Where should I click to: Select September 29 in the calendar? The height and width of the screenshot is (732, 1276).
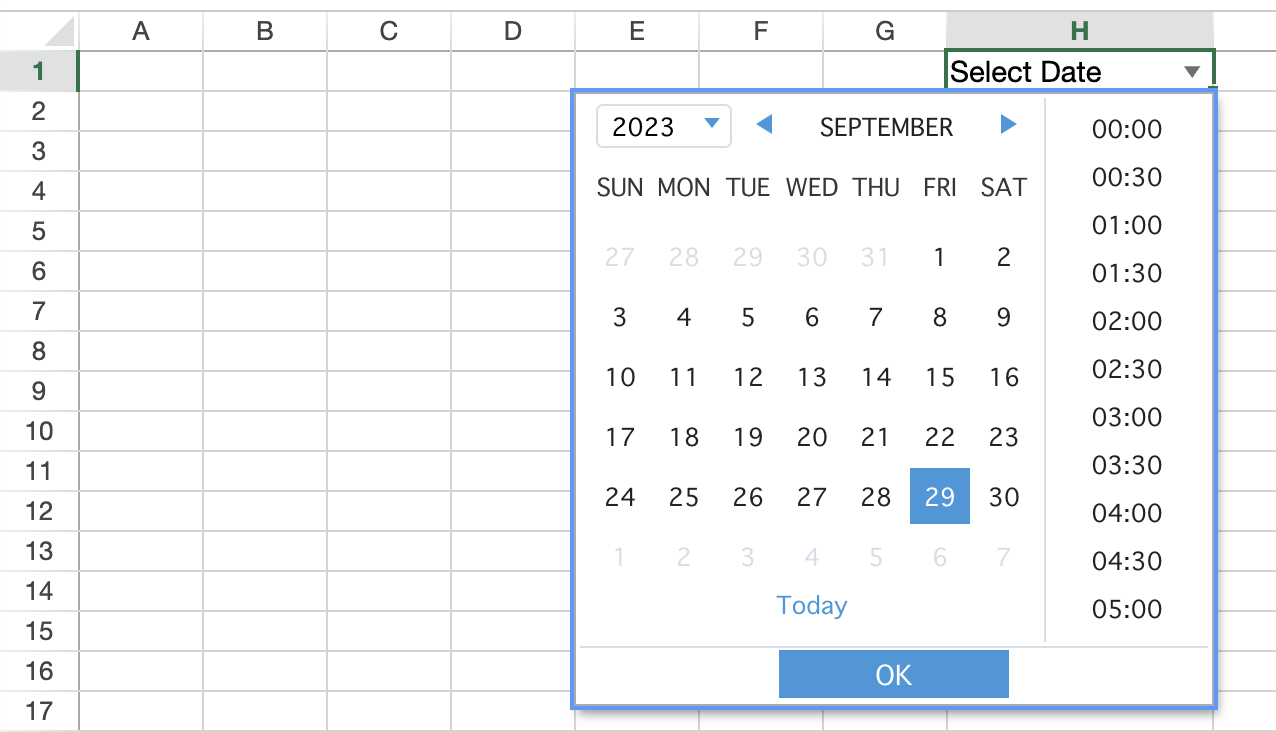[939, 496]
